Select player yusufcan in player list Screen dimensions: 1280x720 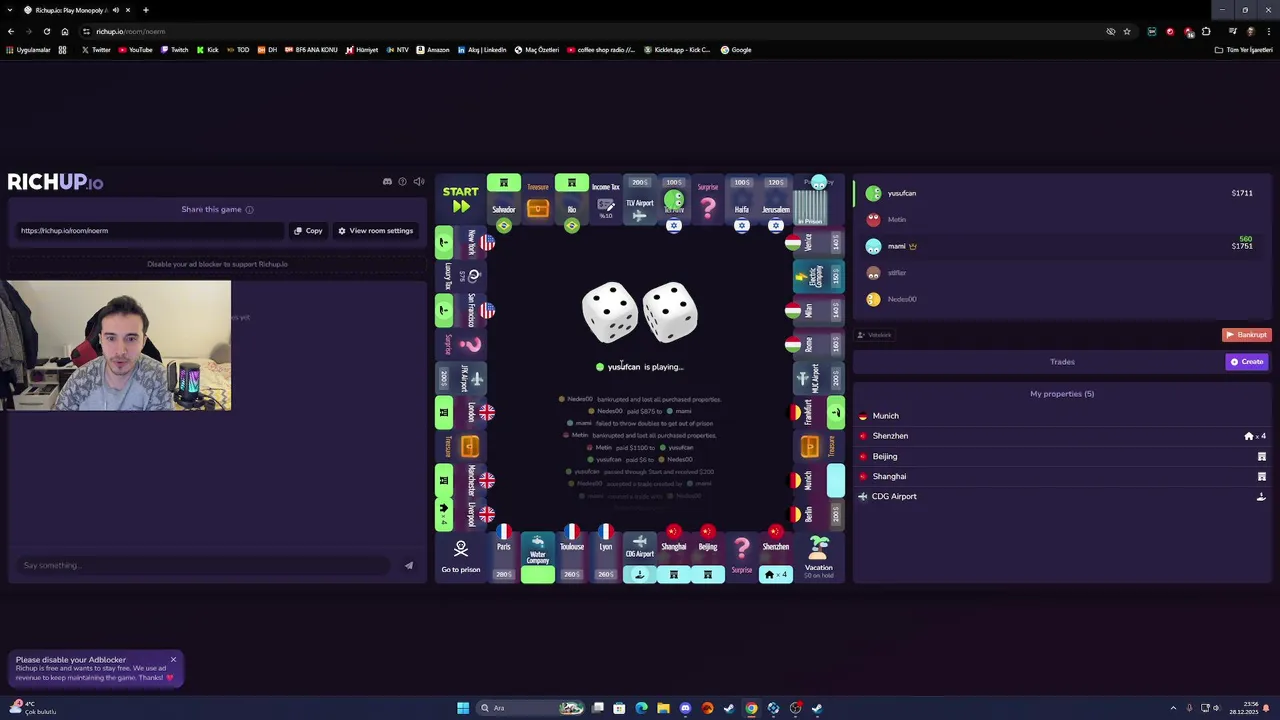tap(1061, 193)
